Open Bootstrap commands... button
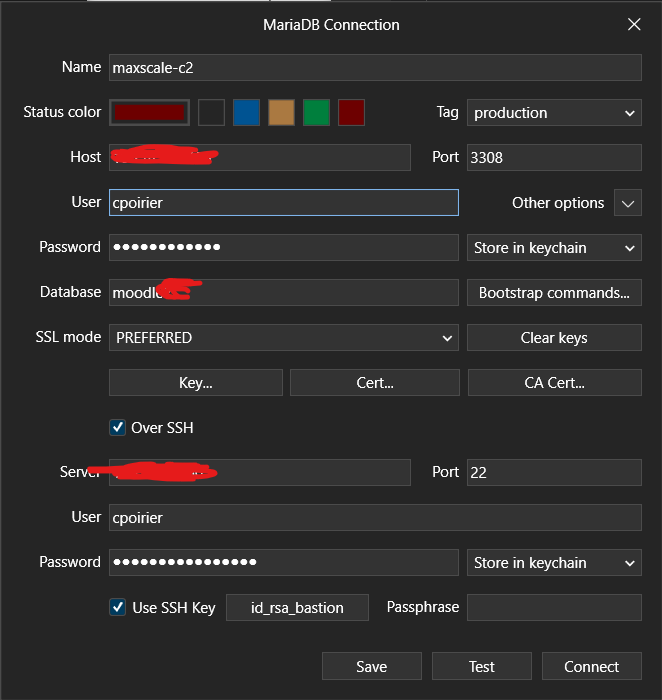662x700 pixels. point(554,292)
